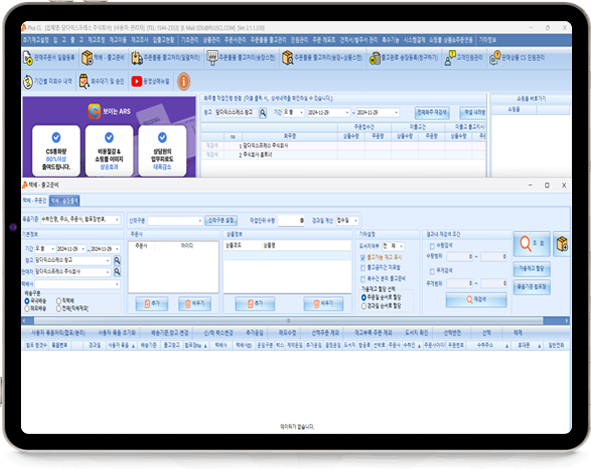Click the orange round info icon

(184, 81)
